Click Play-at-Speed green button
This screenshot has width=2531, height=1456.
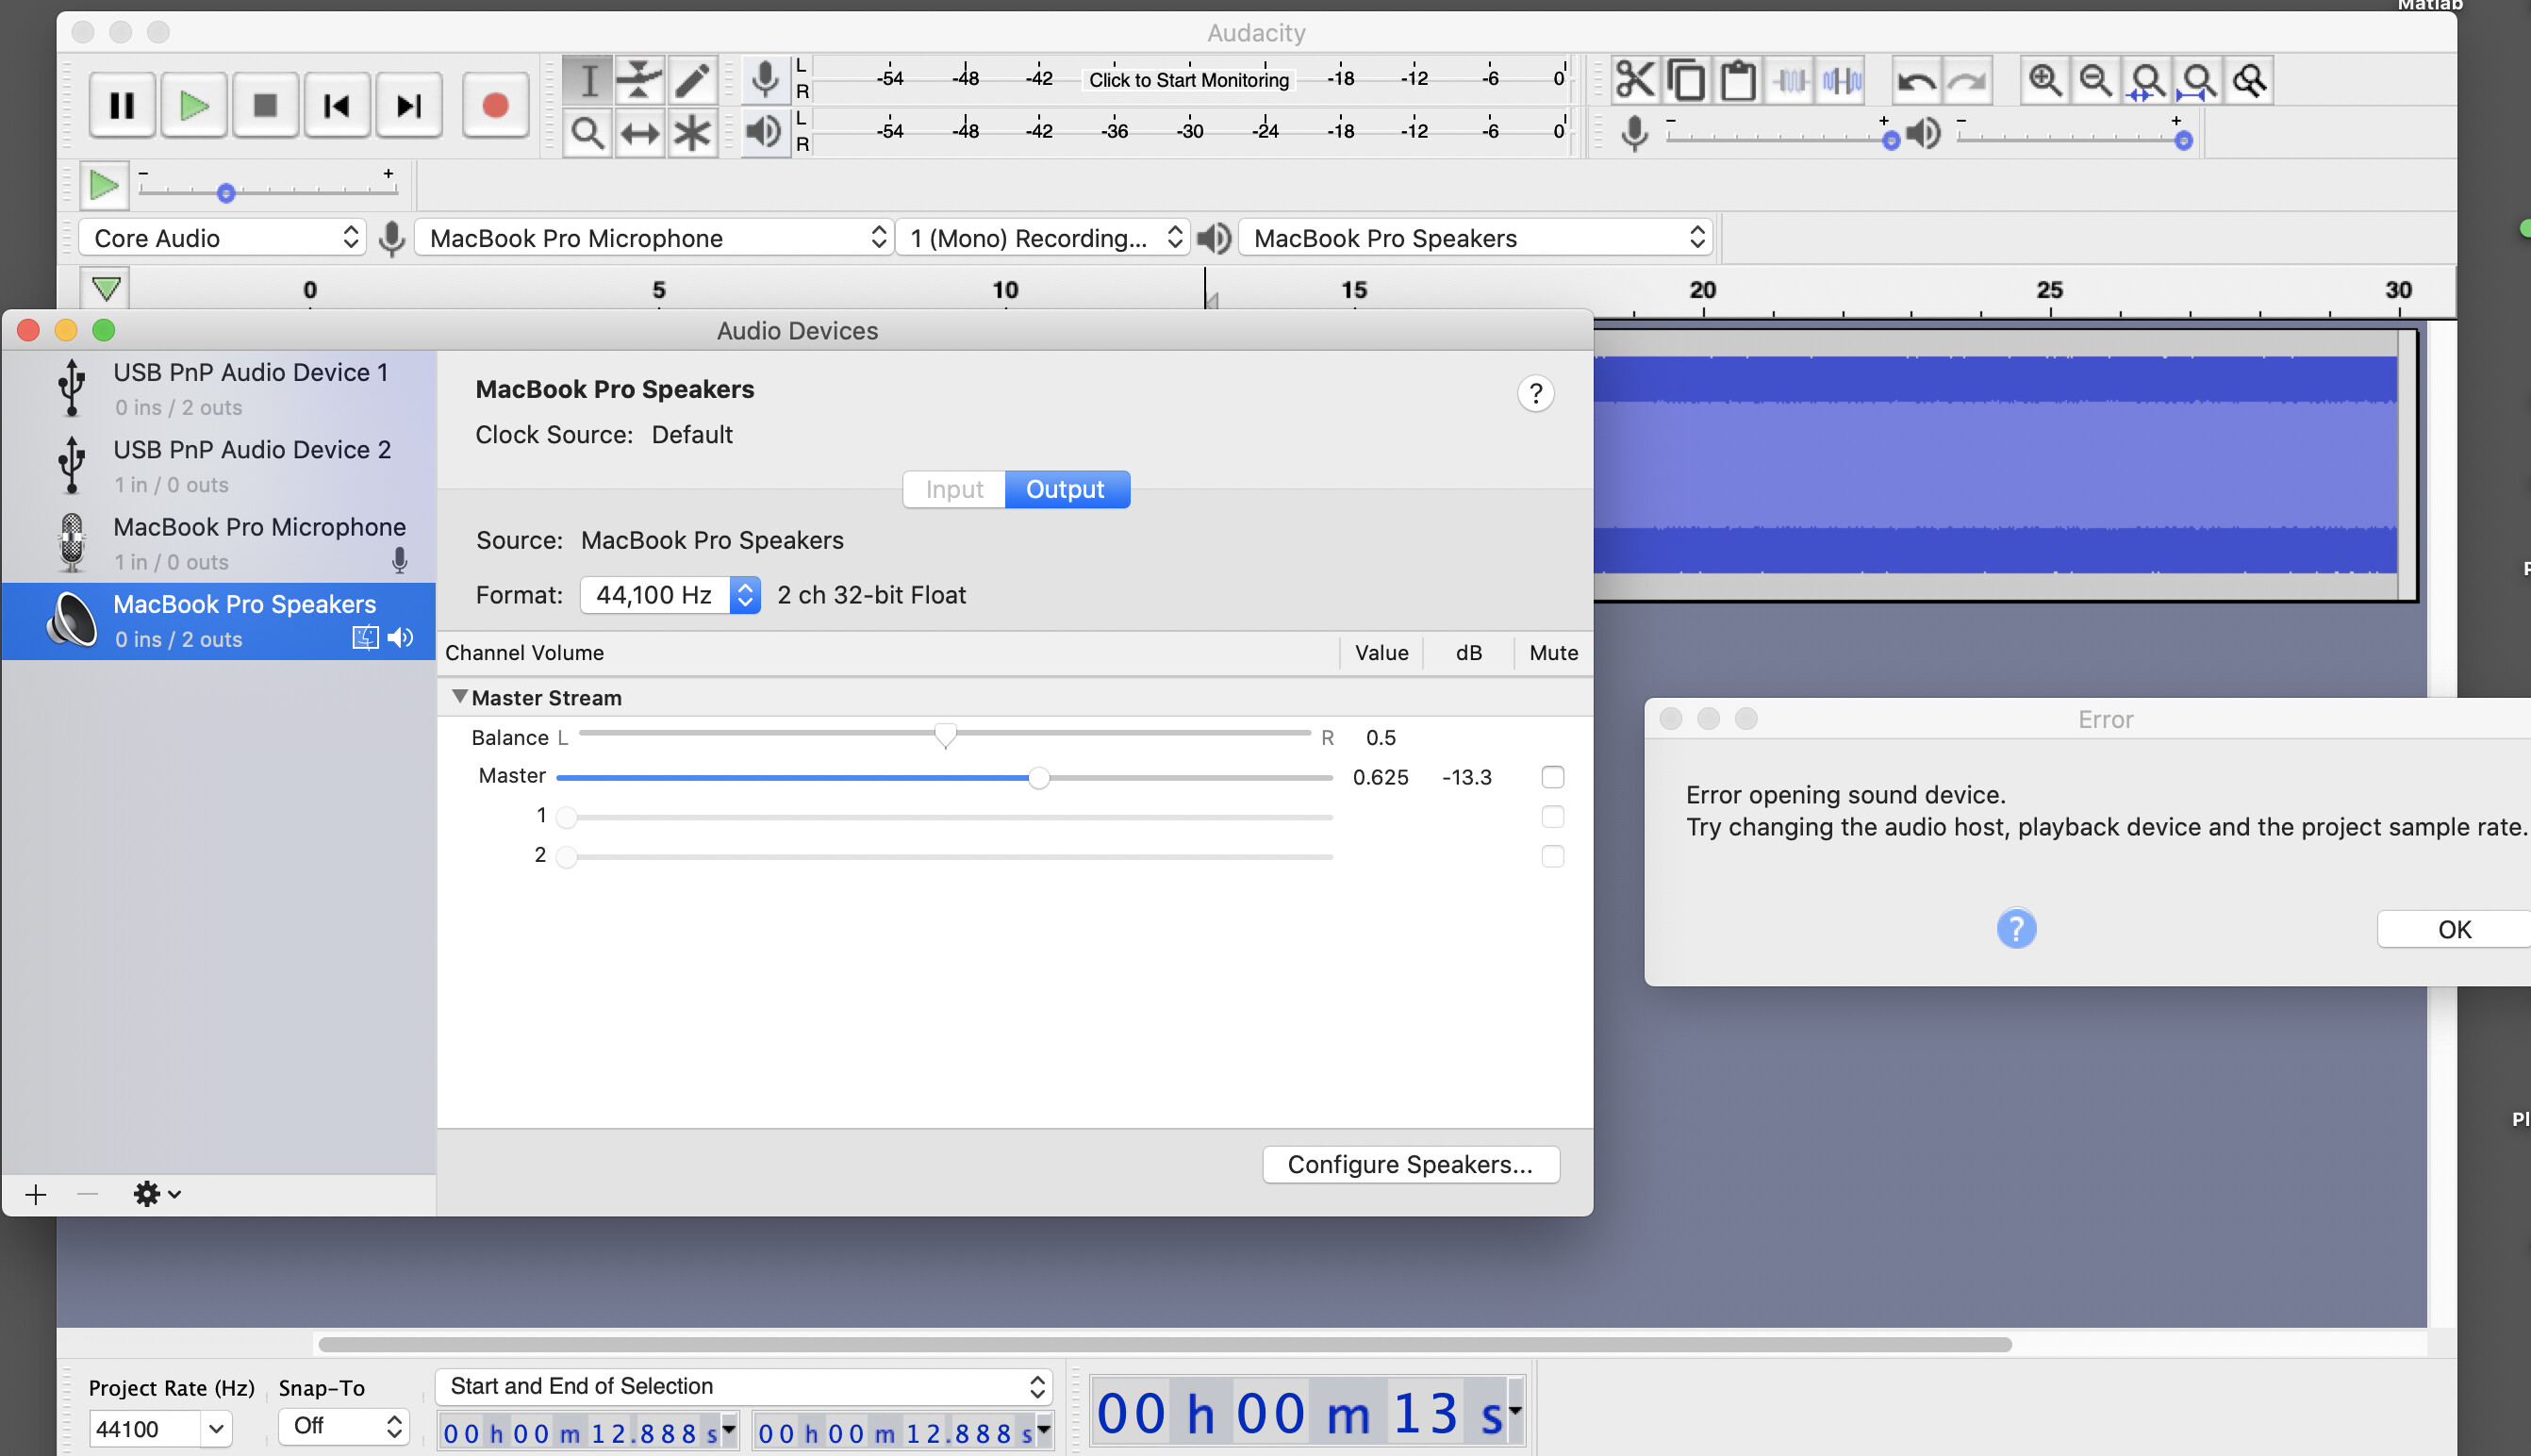pyautogui.click(x=105, y=186)
